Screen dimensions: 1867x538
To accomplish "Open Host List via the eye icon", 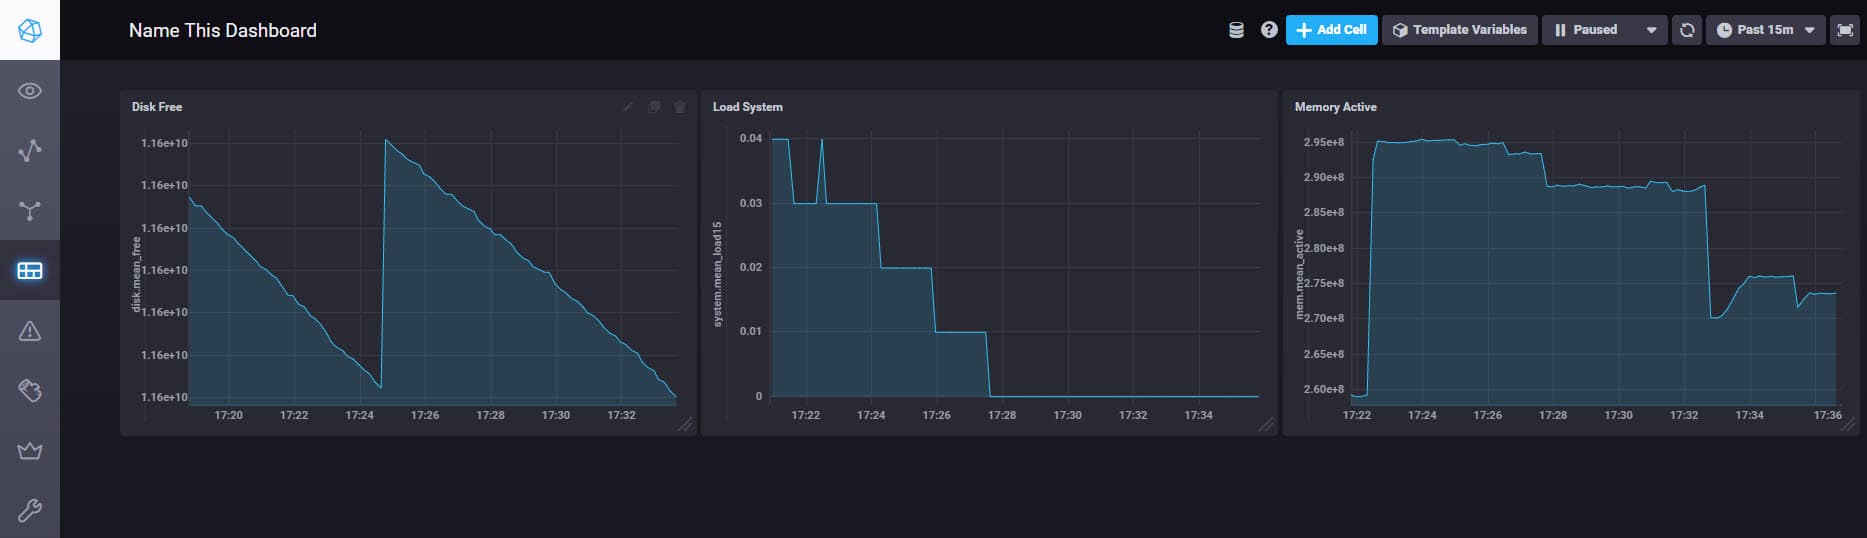I will 30,91.
